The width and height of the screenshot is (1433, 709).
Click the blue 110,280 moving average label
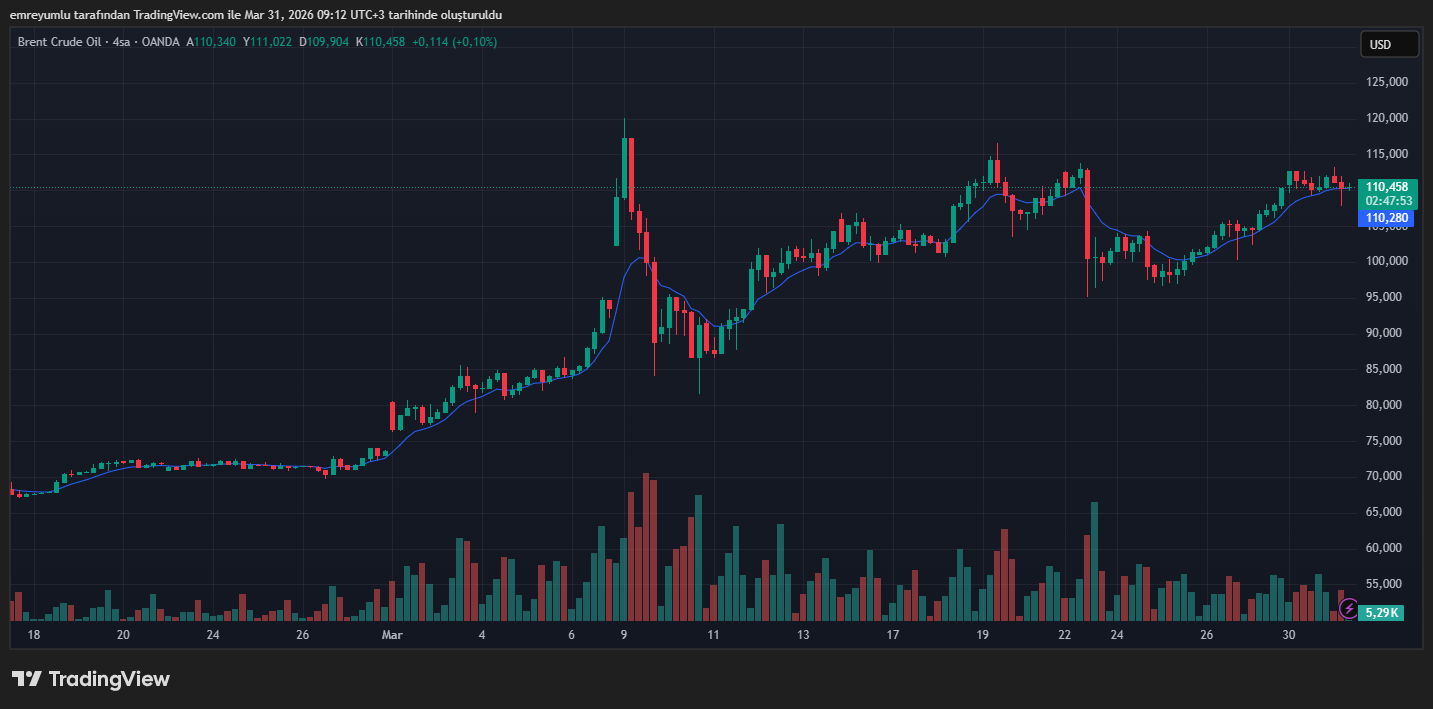1386,218
